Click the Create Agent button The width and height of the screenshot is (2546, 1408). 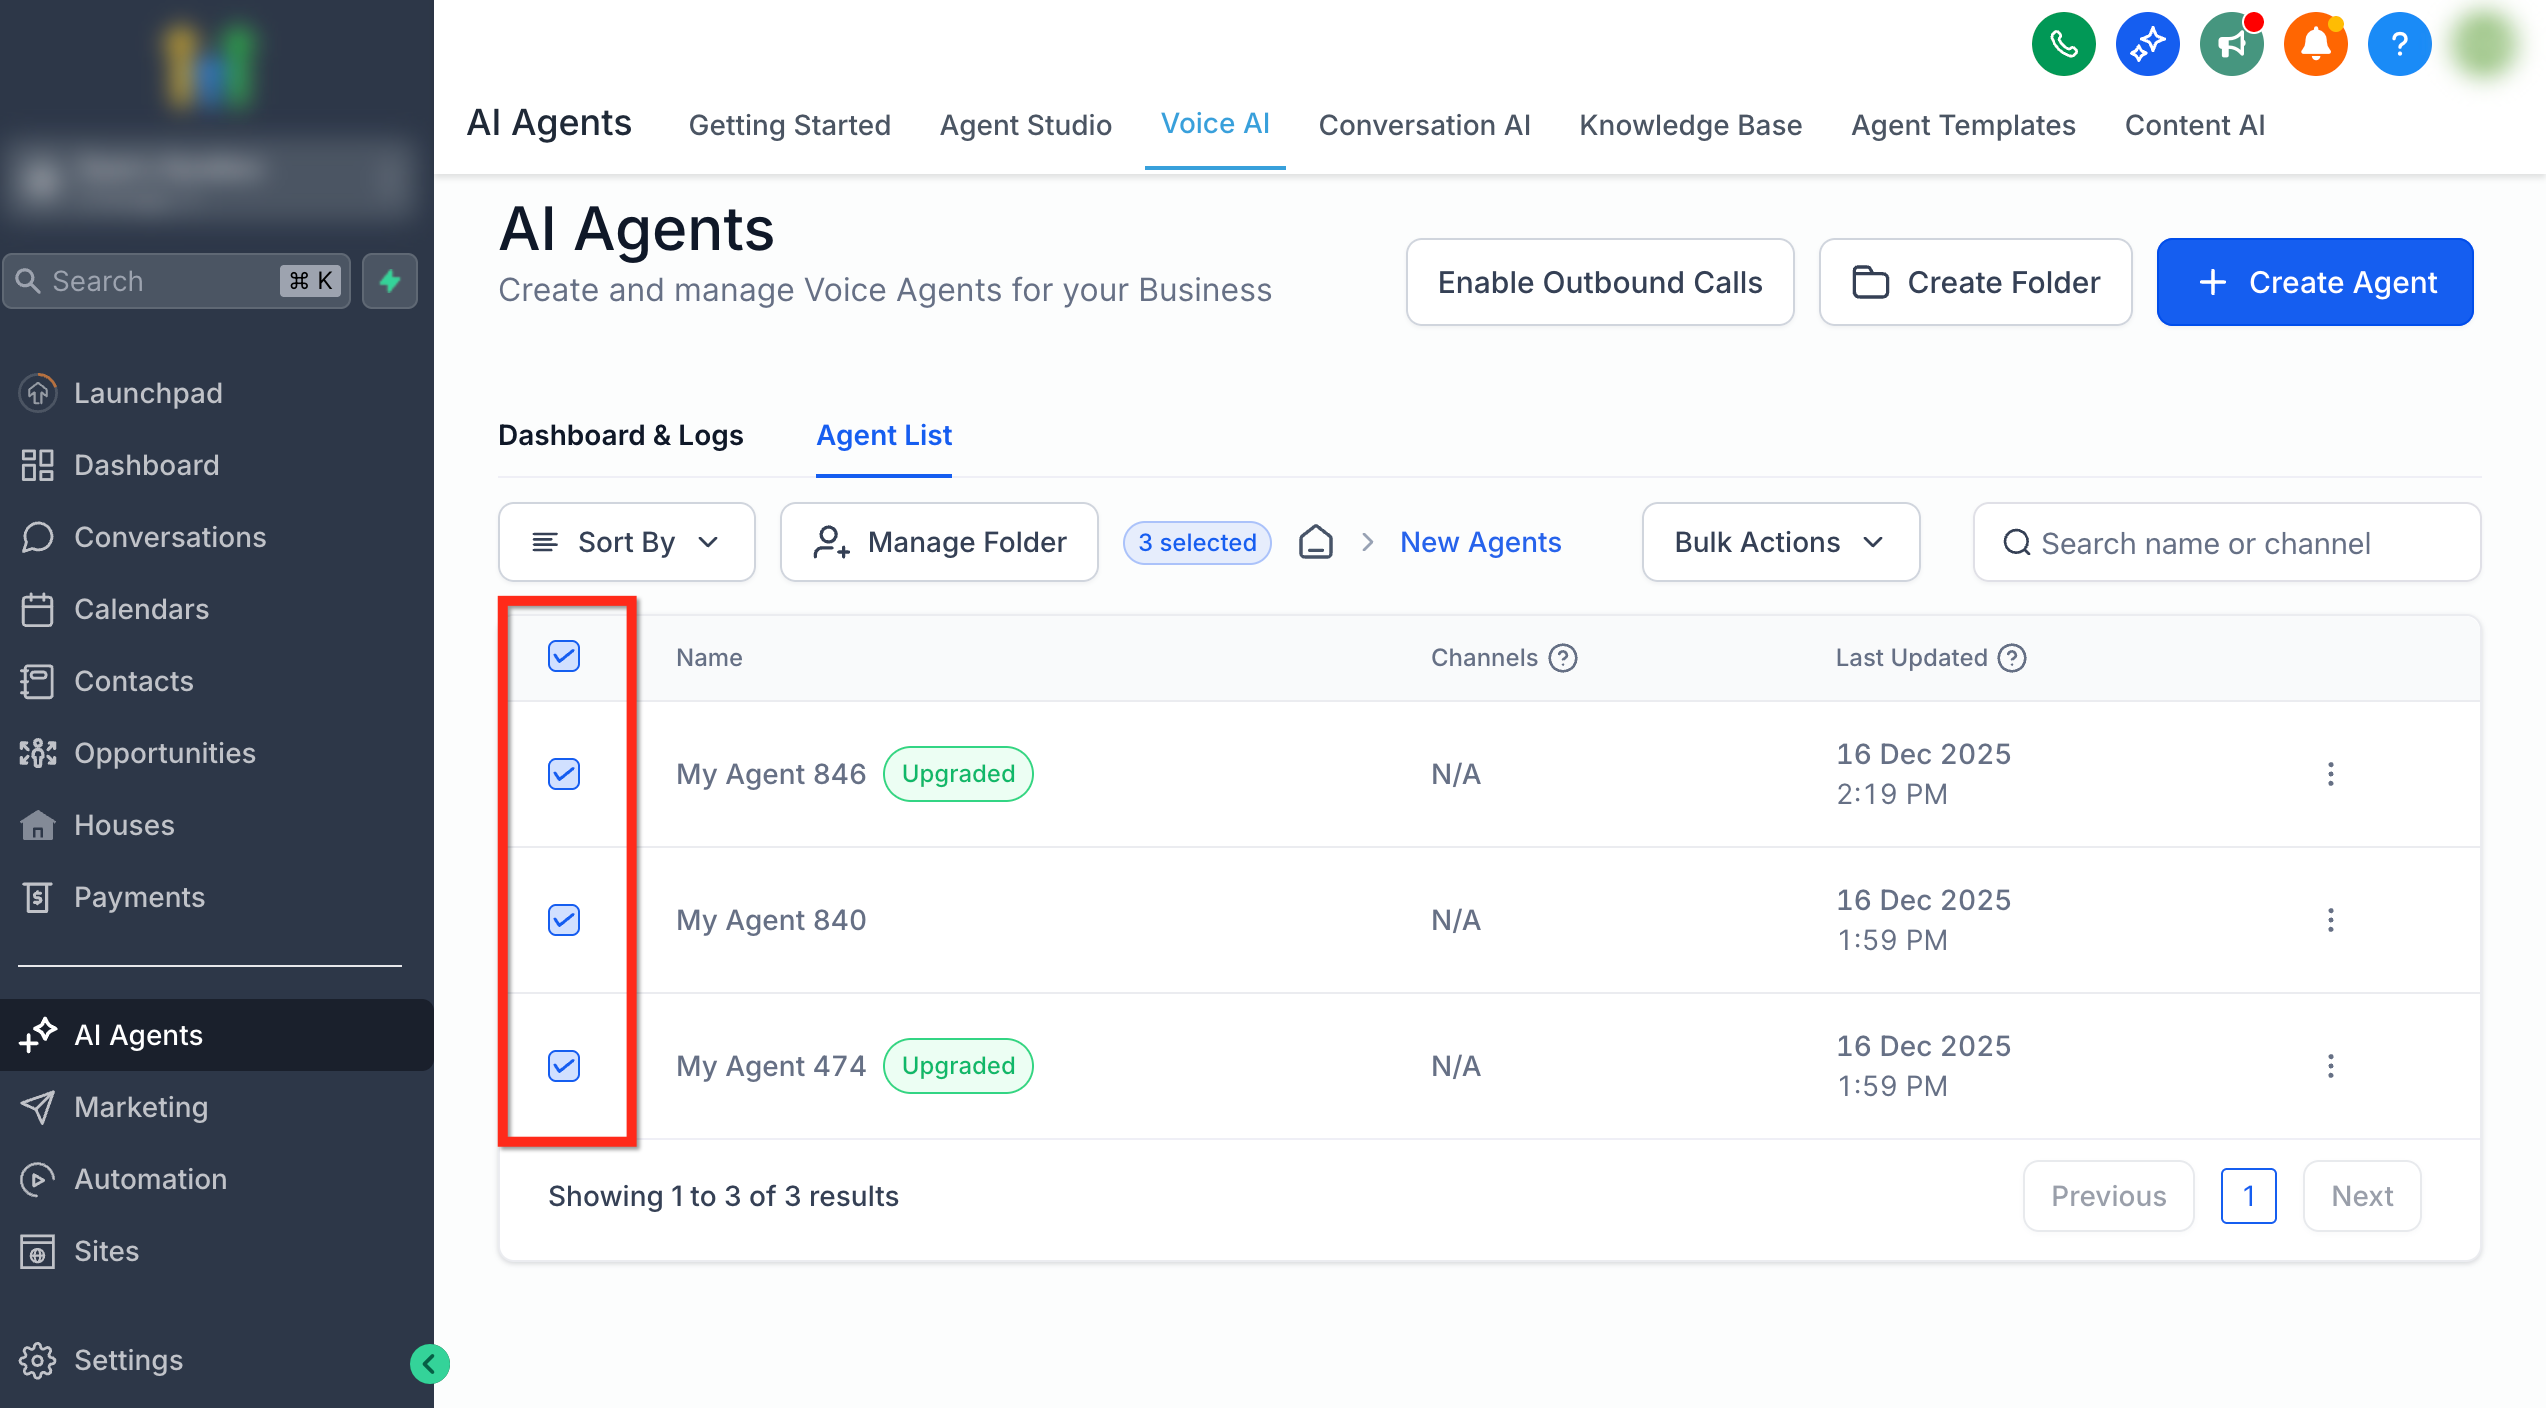[x=2314, y=282]
